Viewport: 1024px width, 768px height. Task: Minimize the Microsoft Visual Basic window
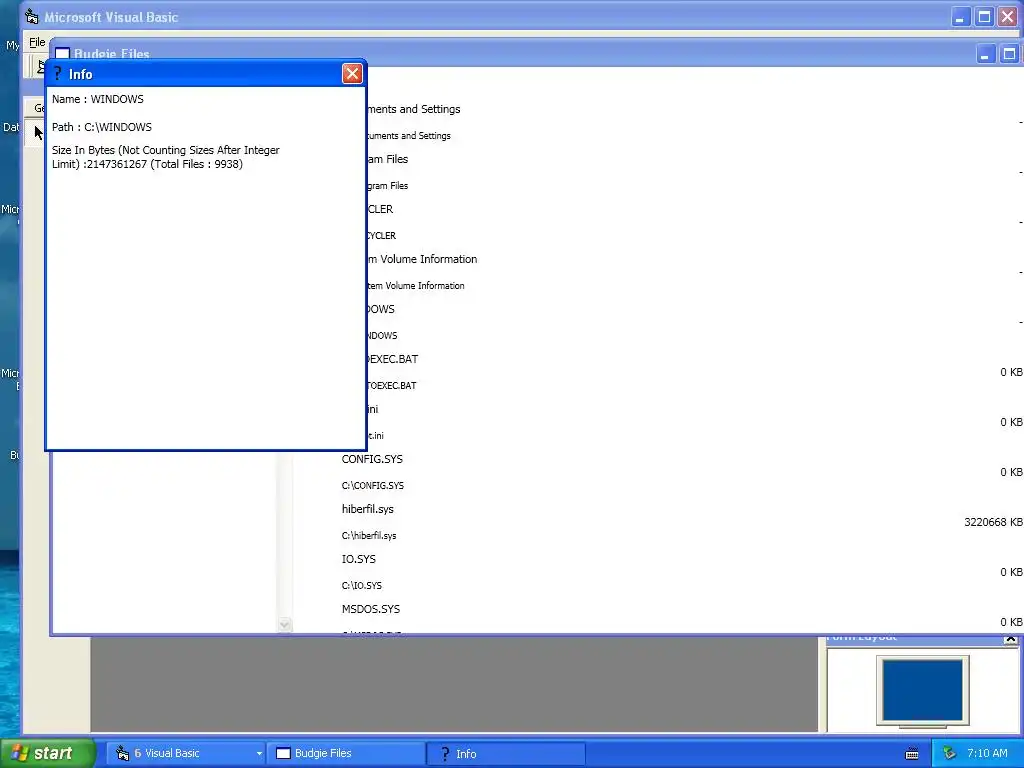coord(959,17)
